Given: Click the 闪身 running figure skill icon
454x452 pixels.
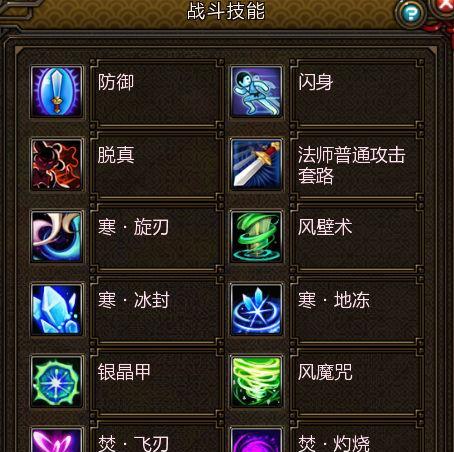Looking at the screenshot, I should 256,92.
